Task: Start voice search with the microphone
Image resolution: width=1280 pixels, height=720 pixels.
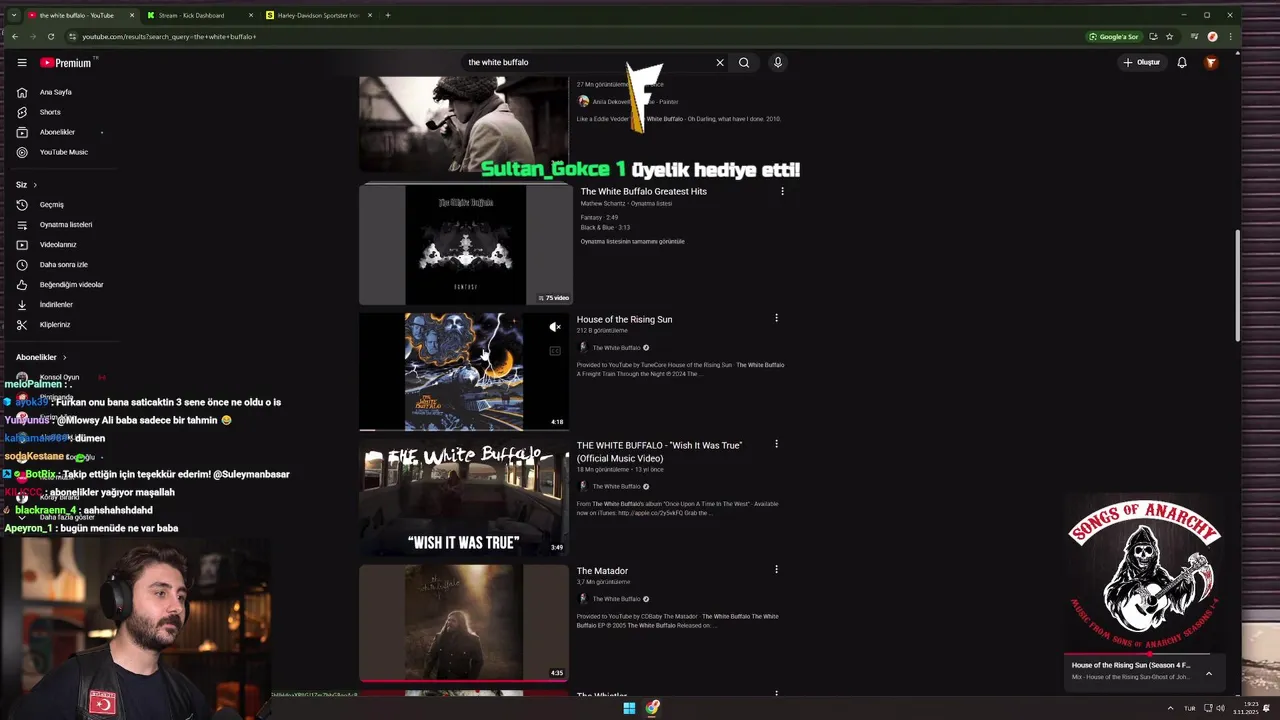Action: click(x=777, y=62)
